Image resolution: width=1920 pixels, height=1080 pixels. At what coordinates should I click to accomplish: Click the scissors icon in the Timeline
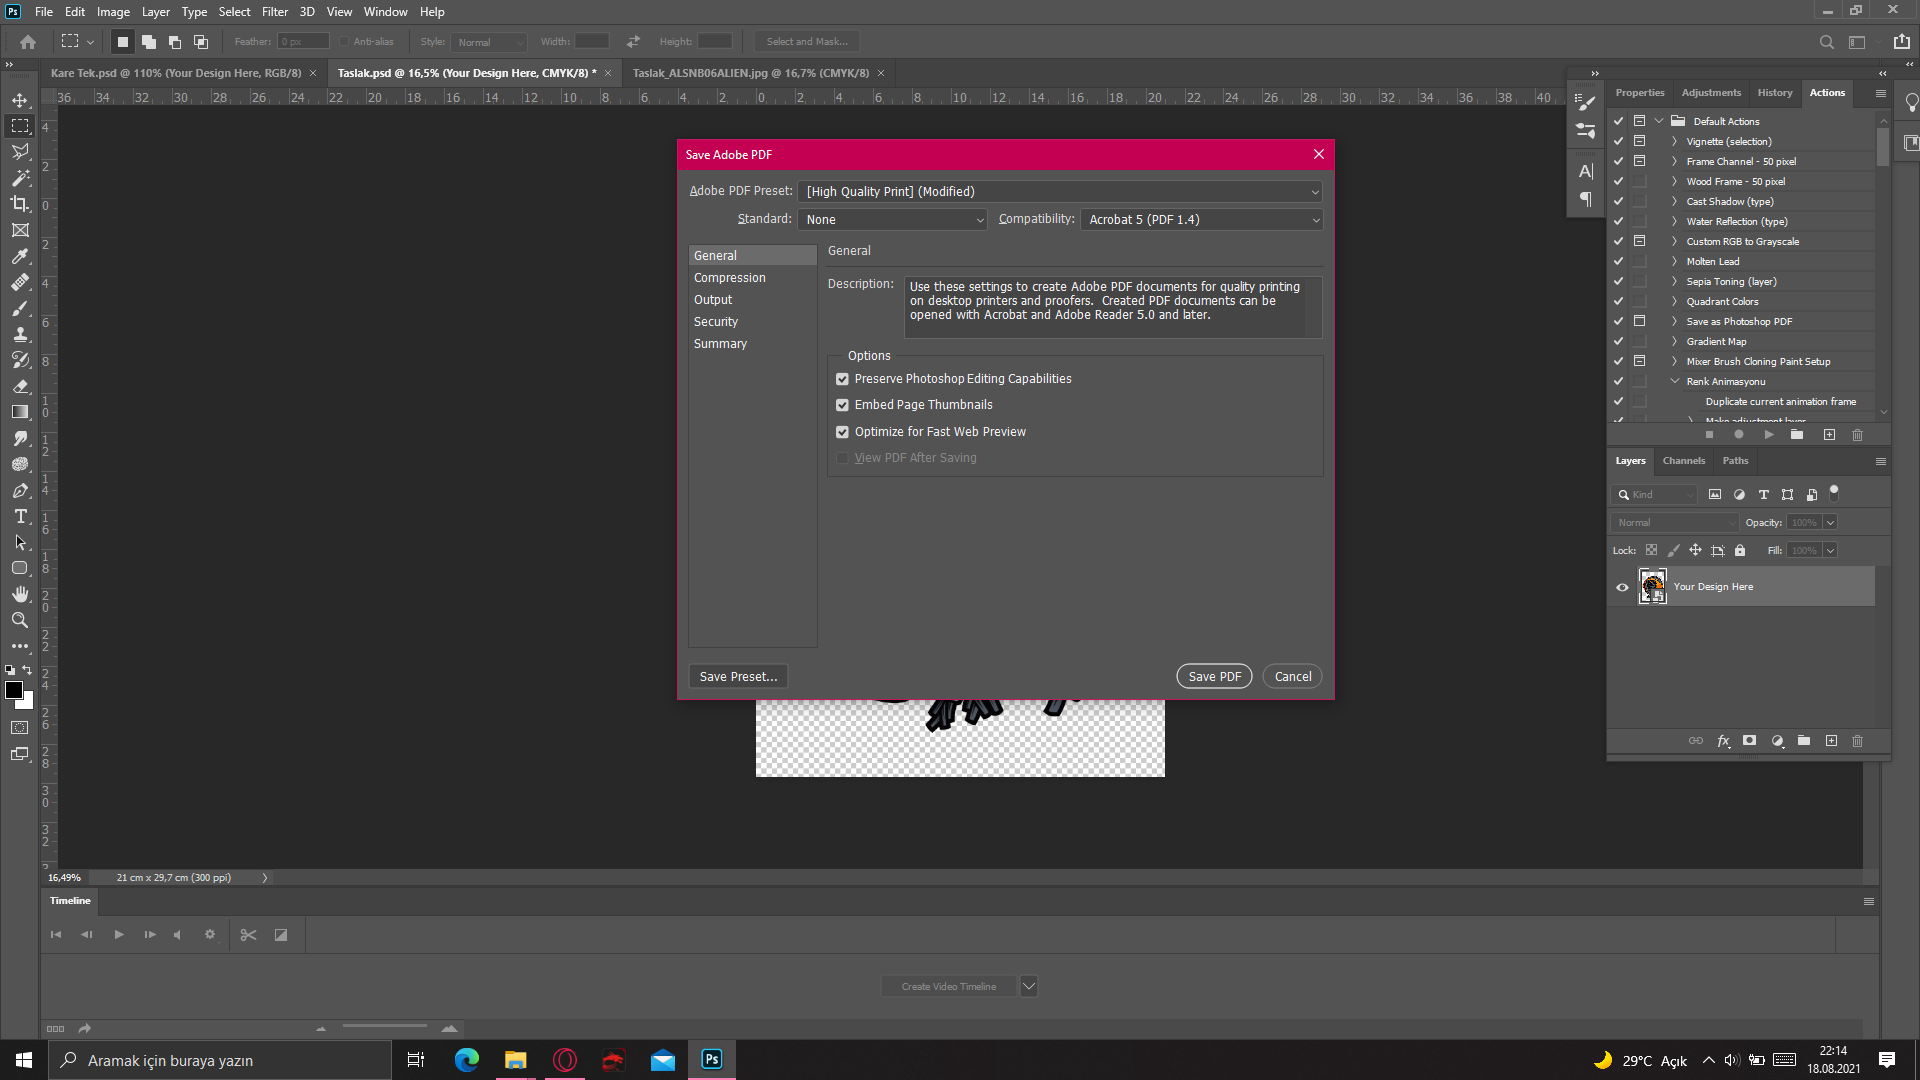(248, 934)
